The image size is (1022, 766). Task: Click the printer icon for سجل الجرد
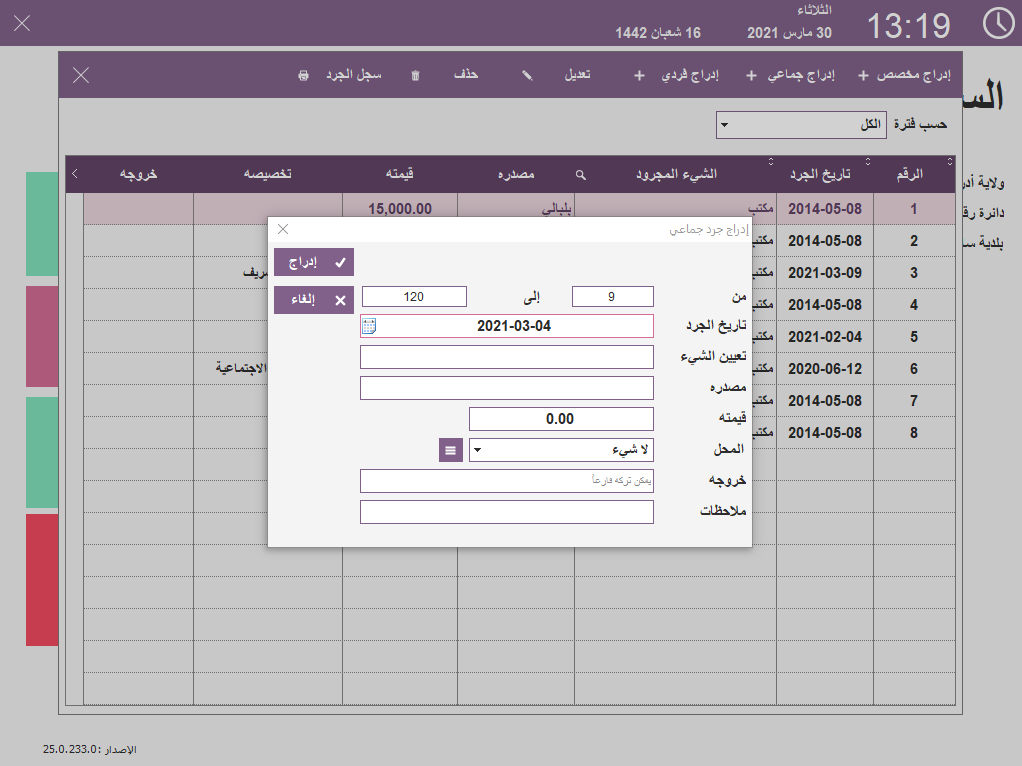click(x=303, y=76)
